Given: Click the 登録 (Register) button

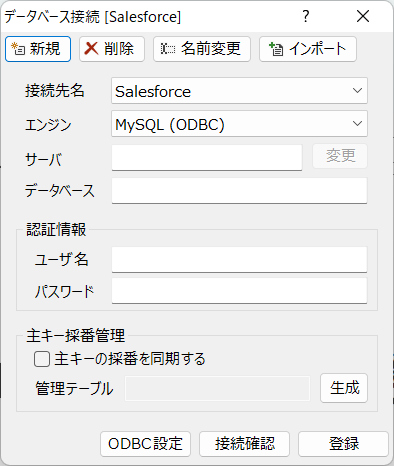Looking at the screenshot, I should [x=343, y=444].
